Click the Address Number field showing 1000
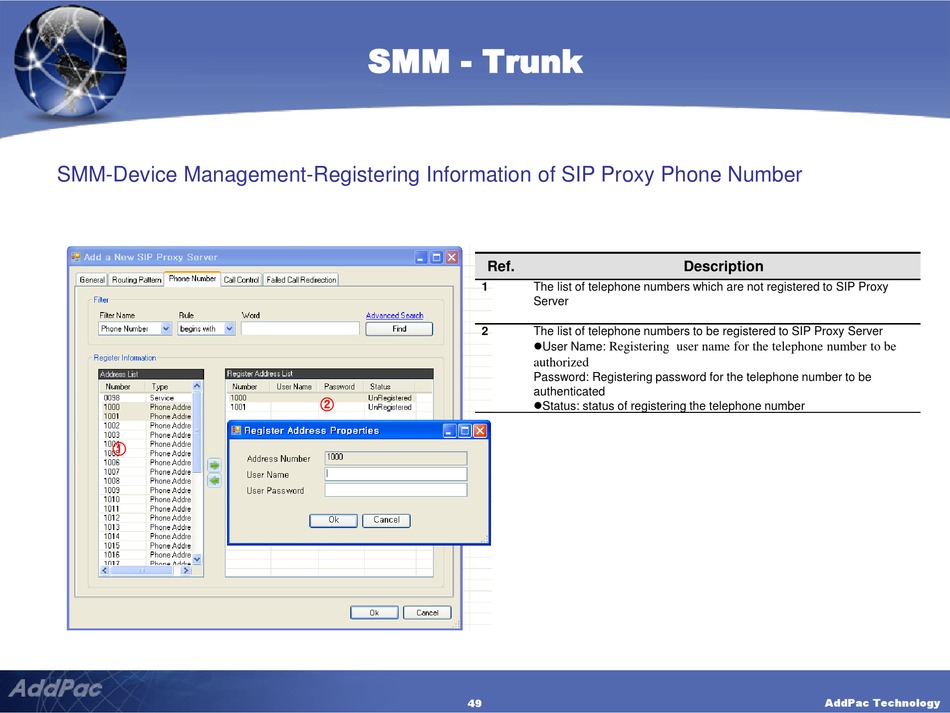The width and height of the screenshot is (950, 713). coord(396,457)
